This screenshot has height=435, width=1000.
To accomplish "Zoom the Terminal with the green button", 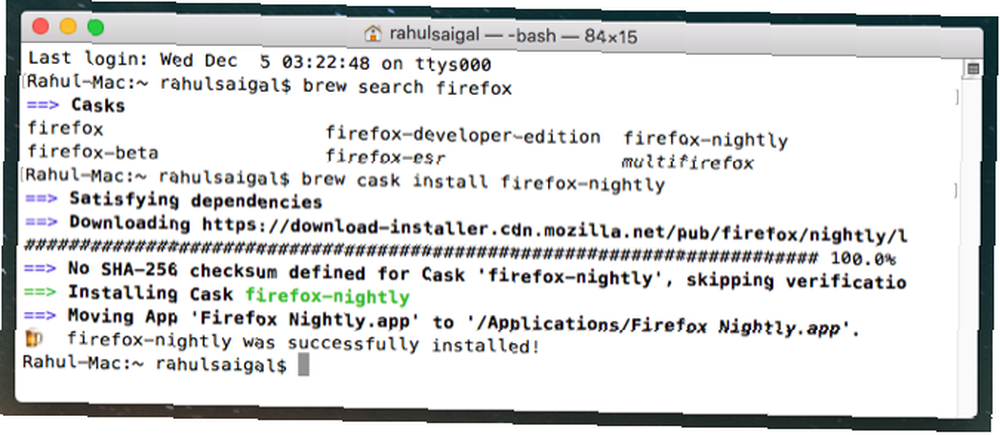I will click(96, 27).
